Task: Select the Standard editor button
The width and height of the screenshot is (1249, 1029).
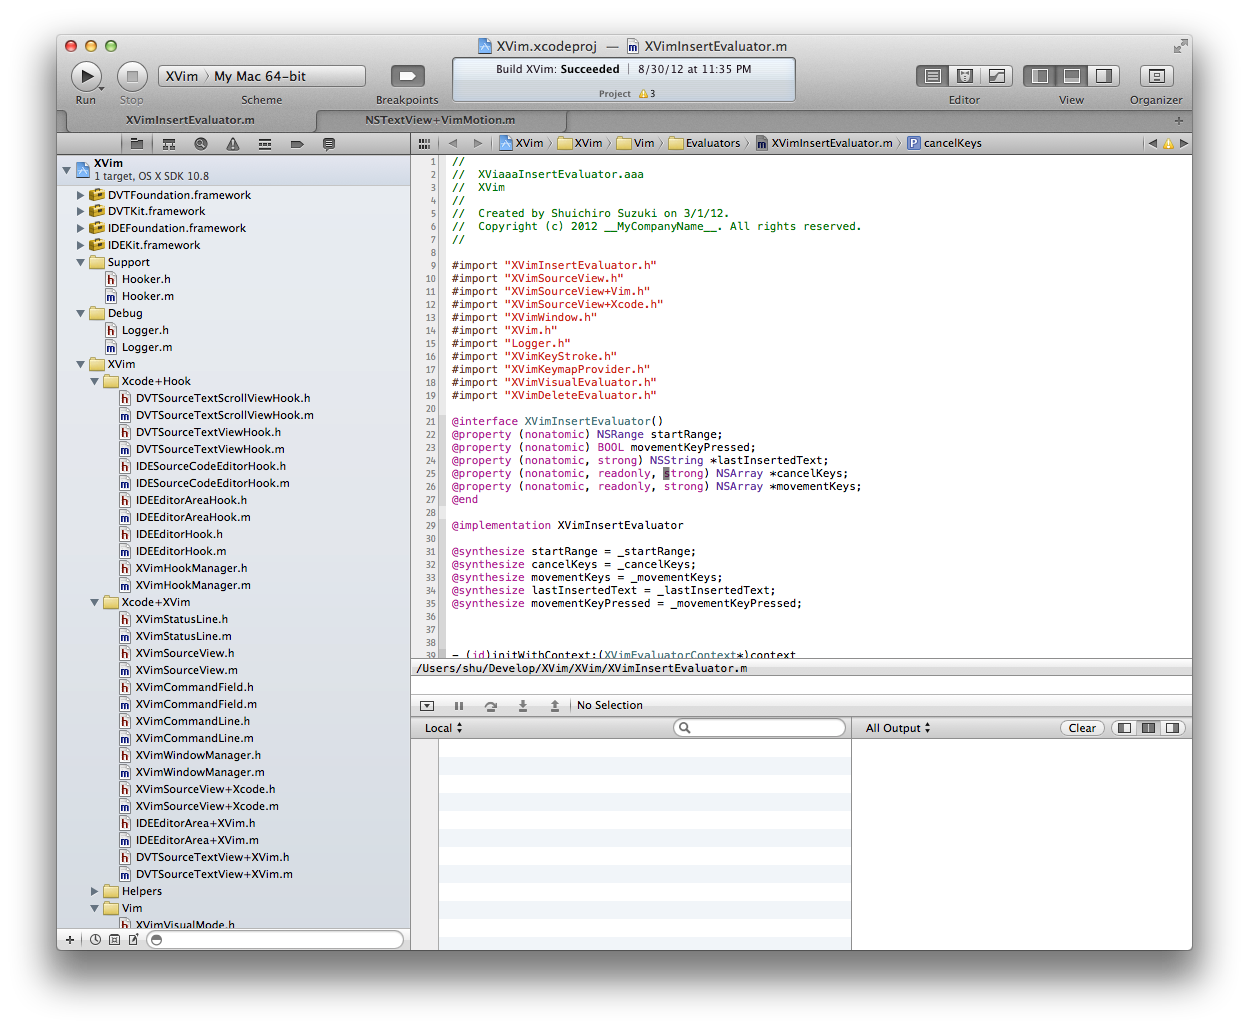Action: [x=932, y=76]
